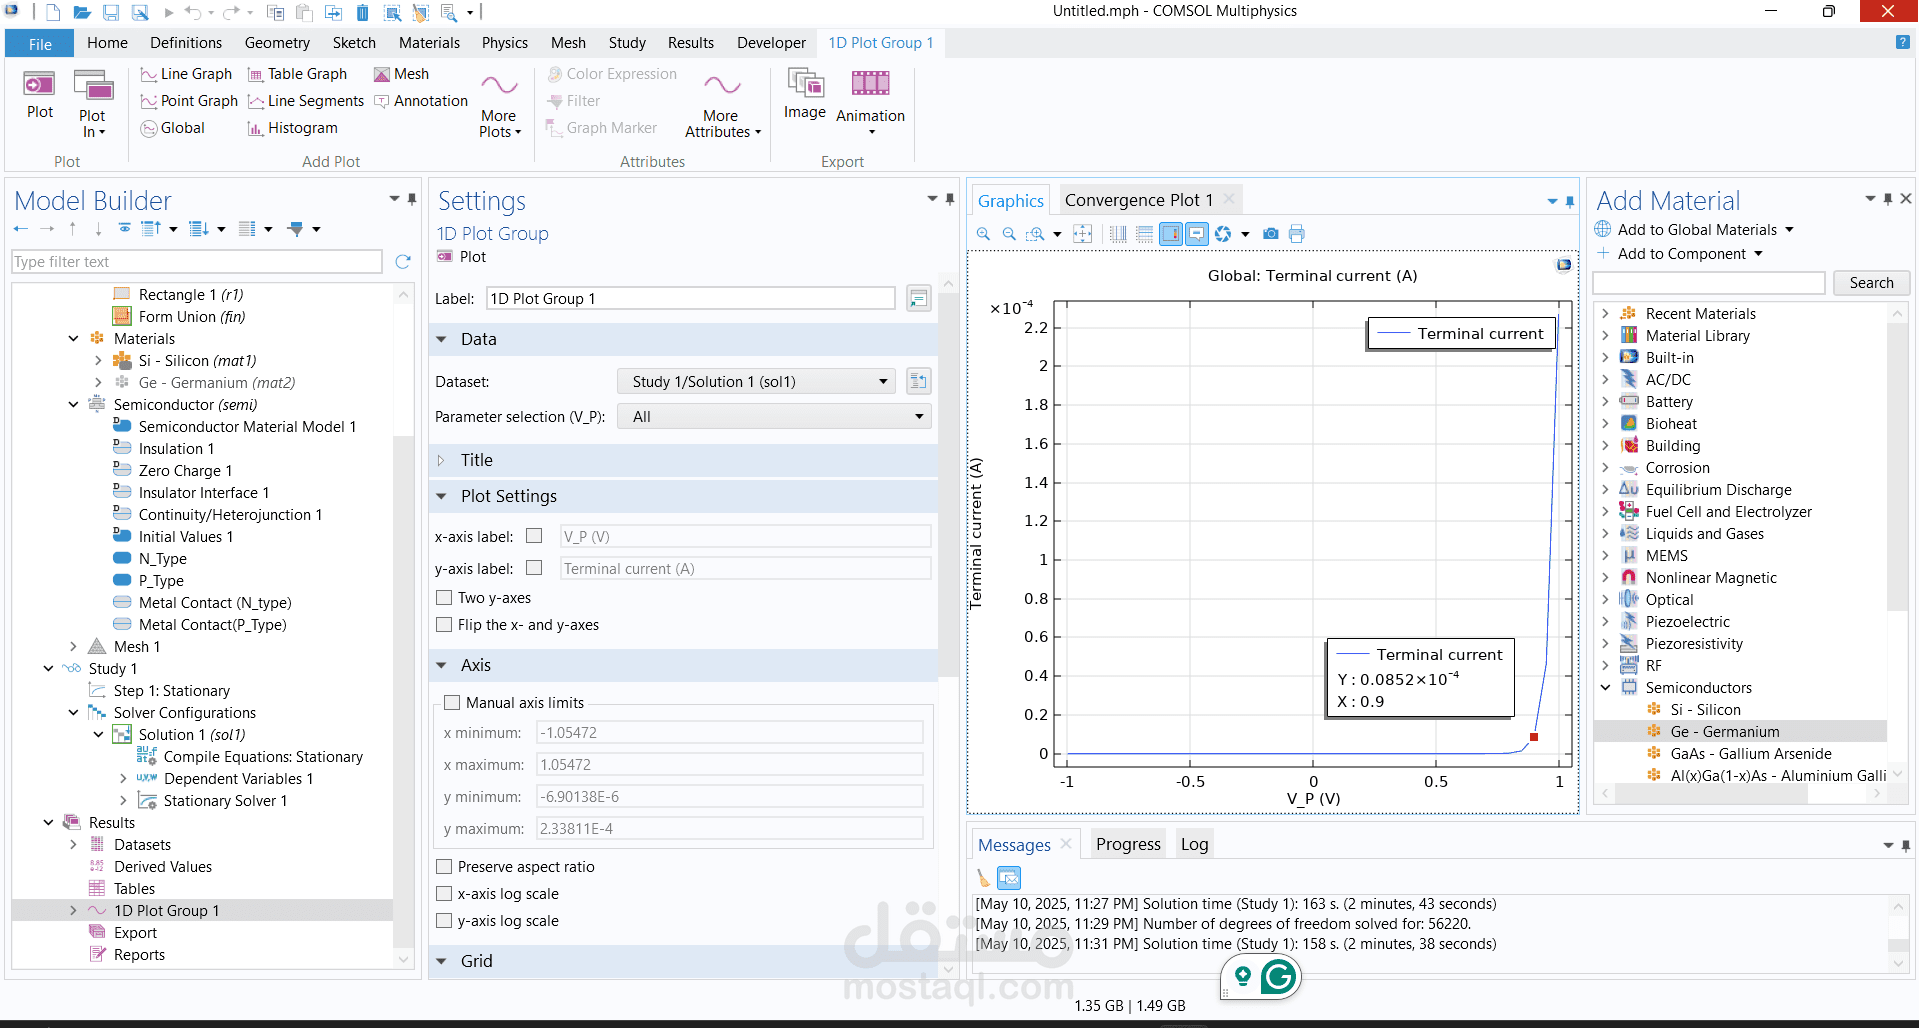
Task: Click the Label text field
Action: [690, 299]
